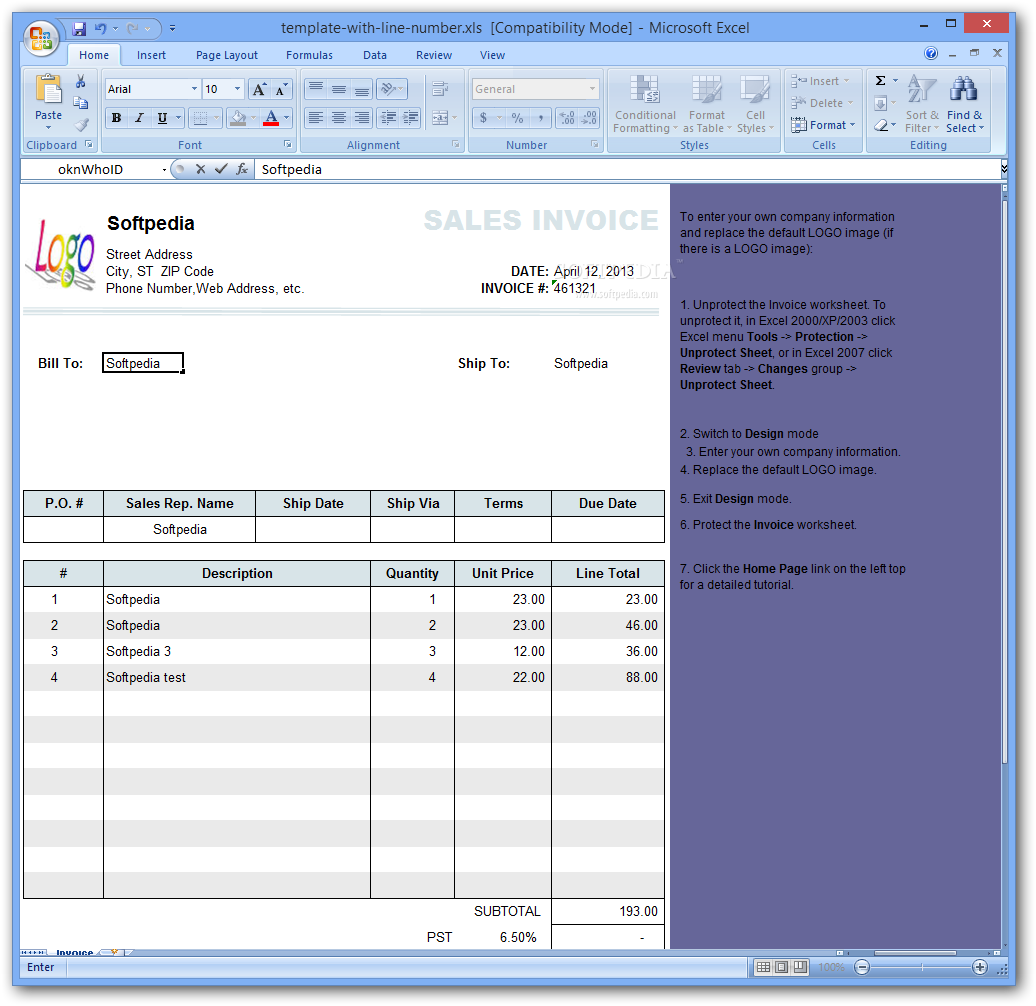Activate the Format Painter brush
This screenshot has height=1006, width=1036.
pos(81,124)
